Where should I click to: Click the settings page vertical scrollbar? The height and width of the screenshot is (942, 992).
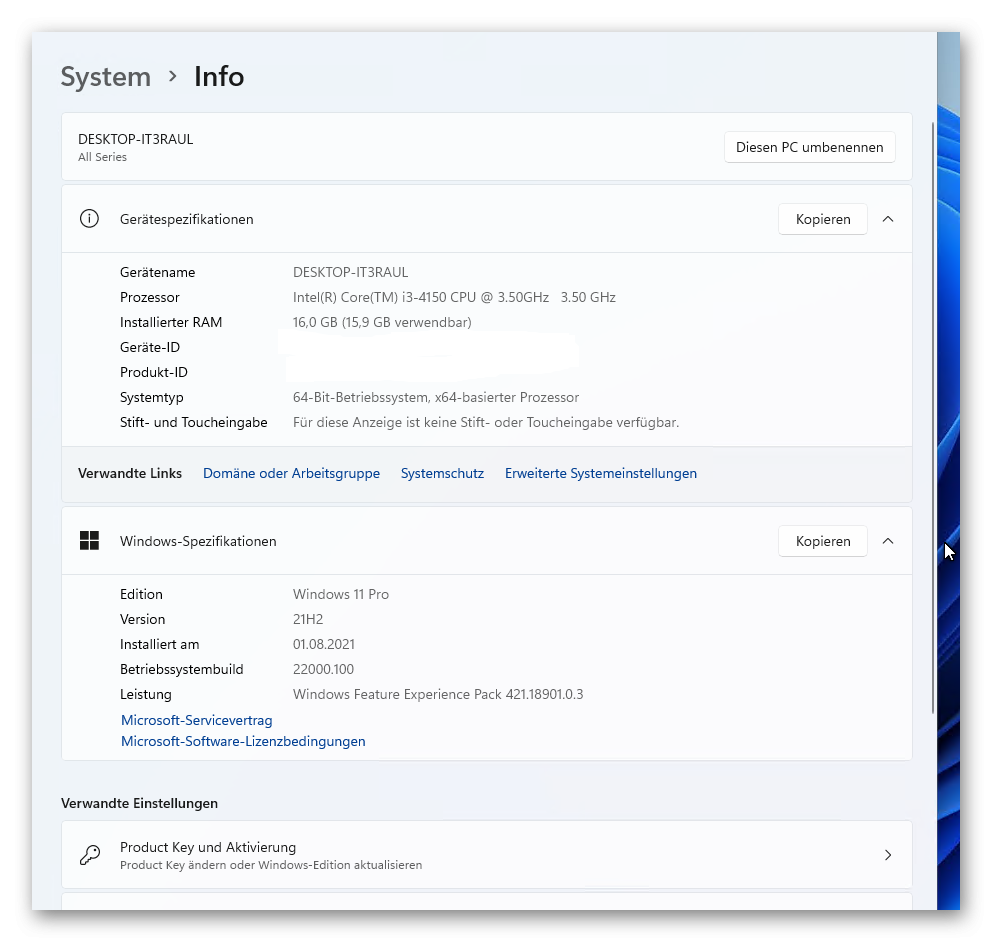pyautogui.click(x=933, y=418)
